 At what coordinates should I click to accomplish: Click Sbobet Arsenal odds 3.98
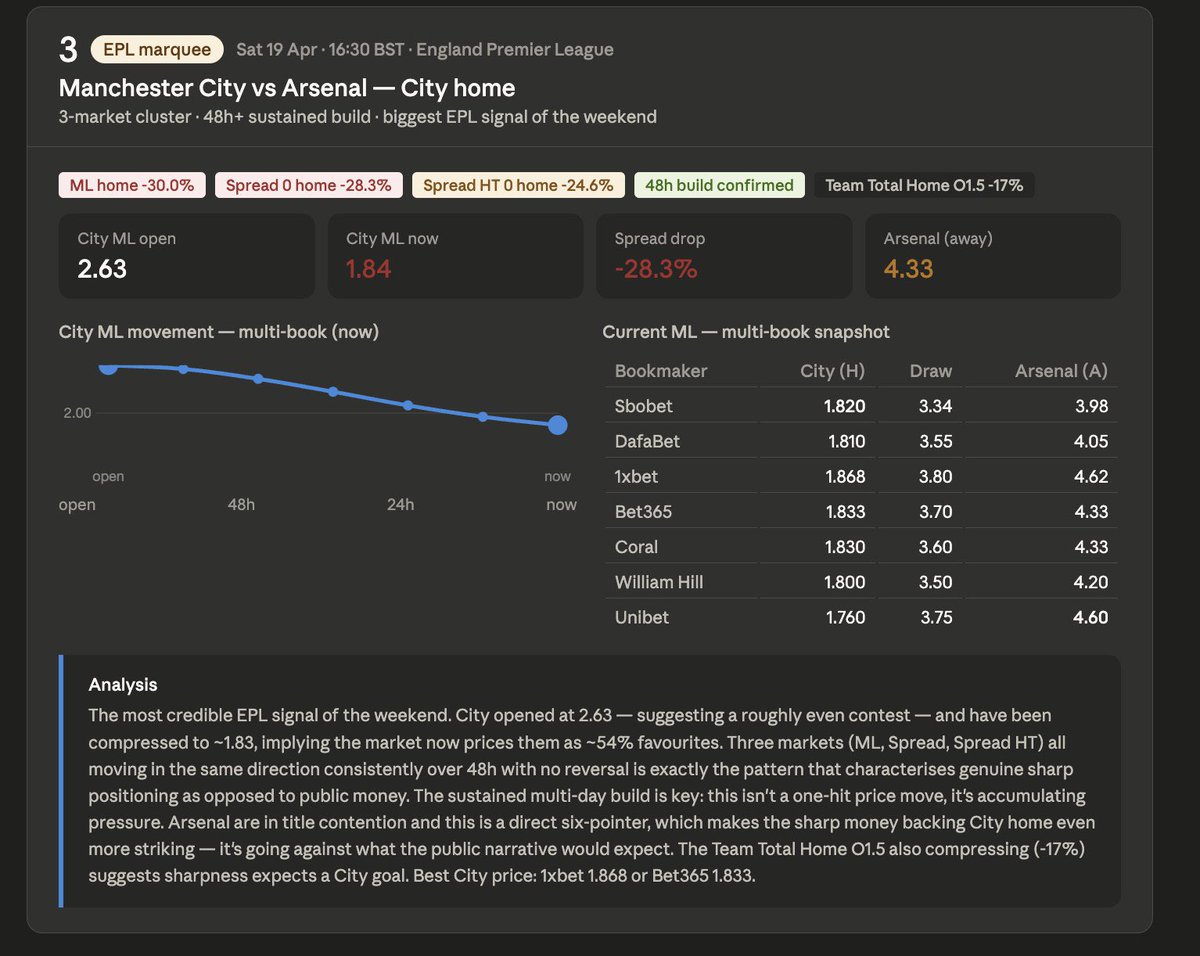click(x=1091, y=406)
